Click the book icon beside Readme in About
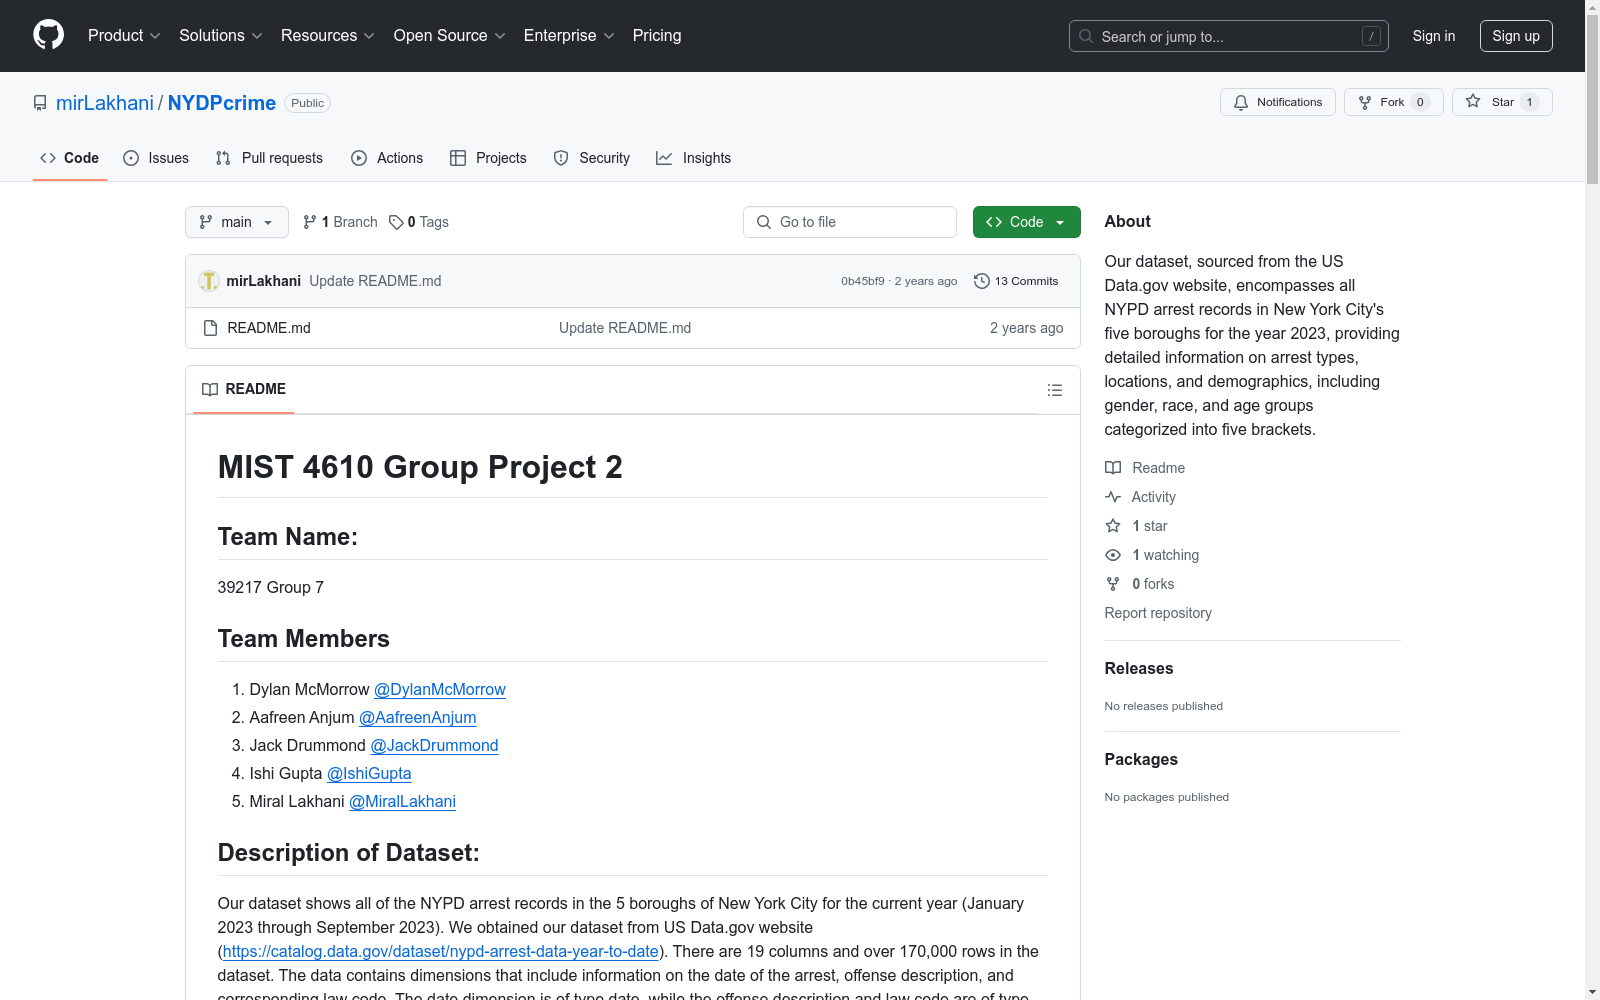Screen dimensions: 1600x1000 tap(1113, 468)
